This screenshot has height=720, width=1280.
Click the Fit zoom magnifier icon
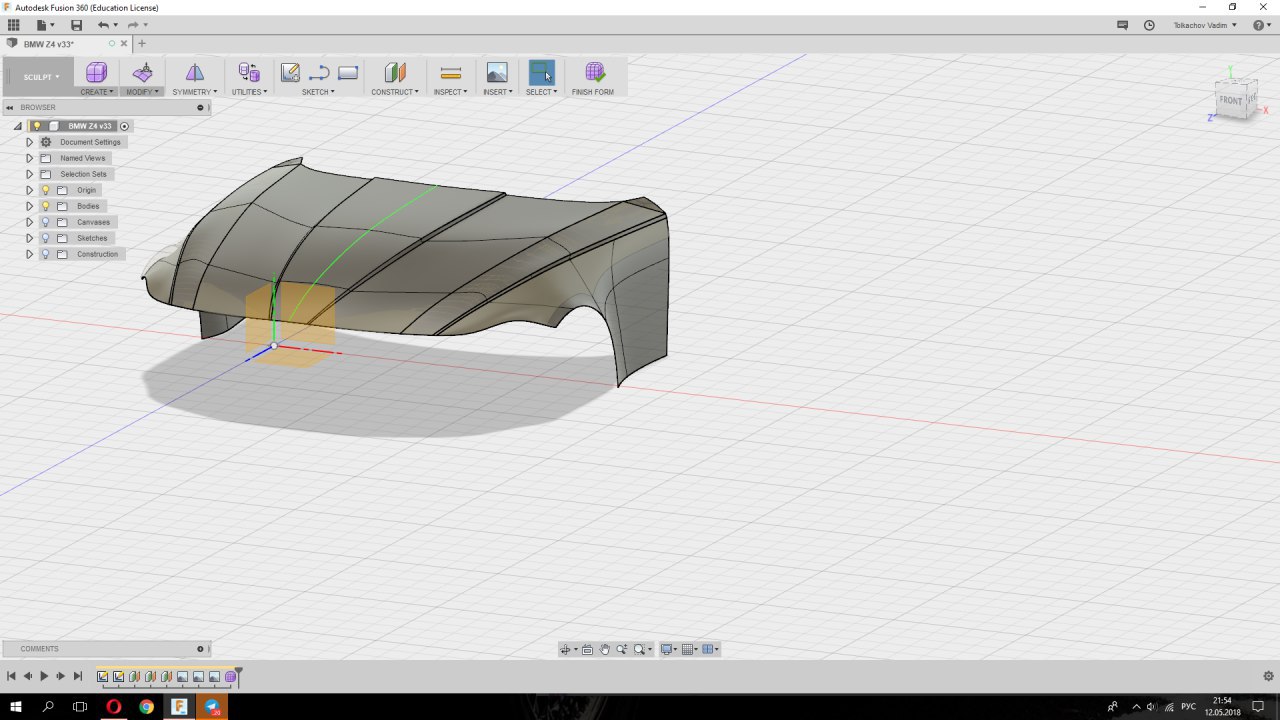tap(640, 649)
